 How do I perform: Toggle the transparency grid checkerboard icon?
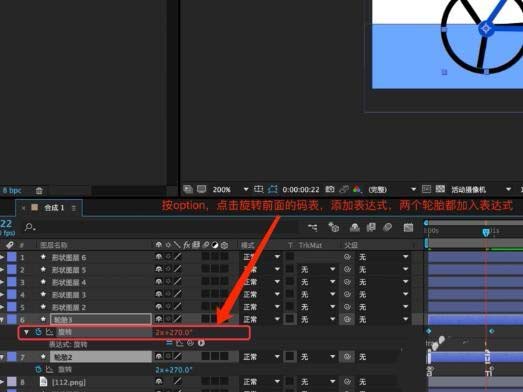pyautogui.click(x=440, y=189)
